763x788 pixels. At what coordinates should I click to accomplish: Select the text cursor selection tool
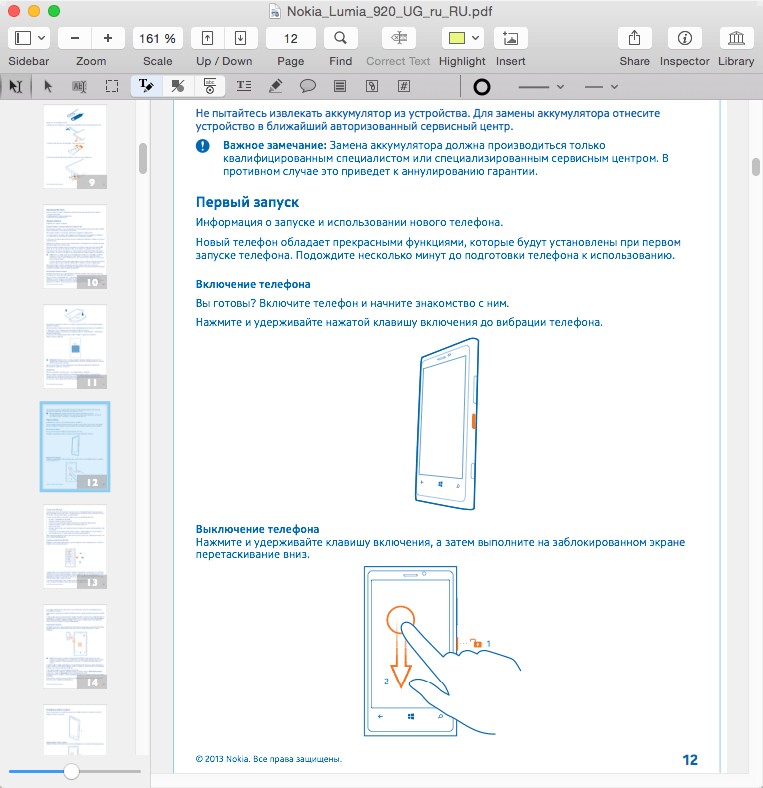pyautogui.click(x=16, y=86)
